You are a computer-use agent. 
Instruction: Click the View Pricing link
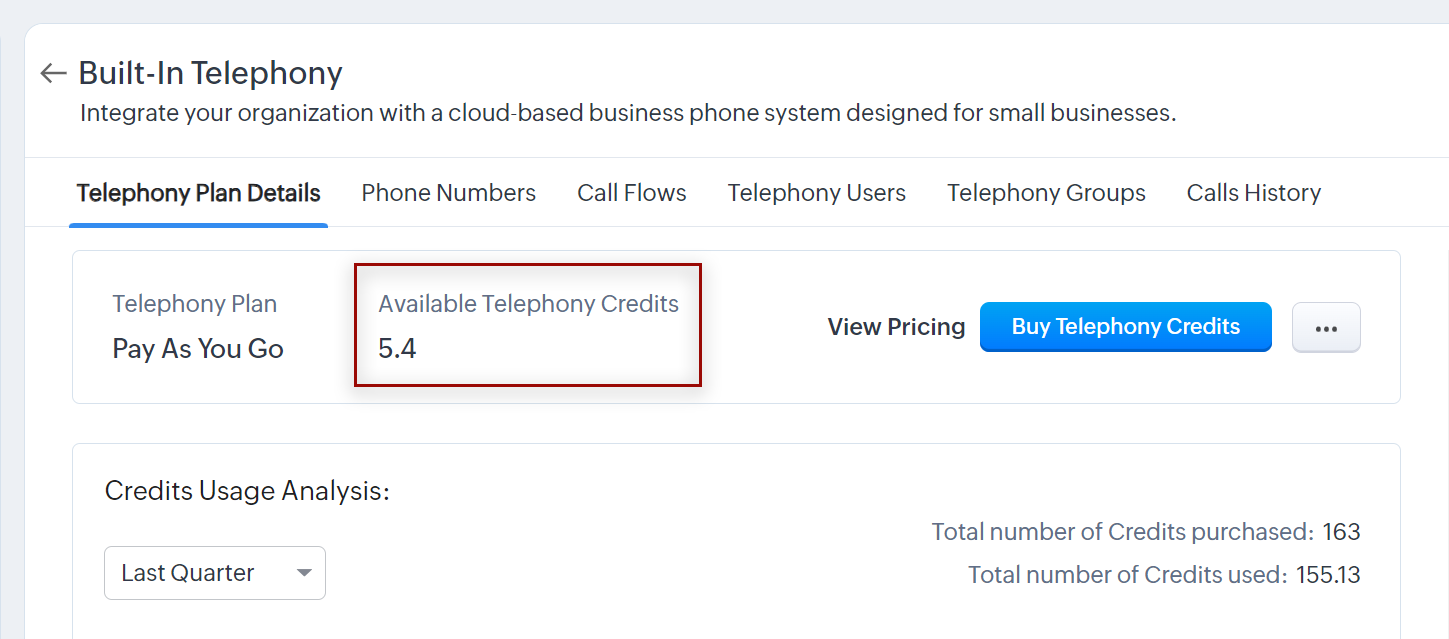click(x=896, y=327)
